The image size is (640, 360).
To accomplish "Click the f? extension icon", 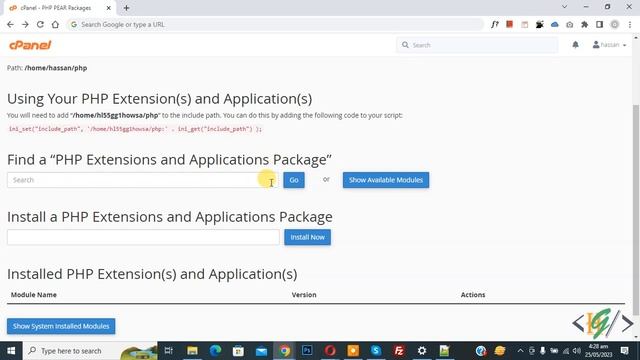I will pyautogui.click(x=495, y=24).
